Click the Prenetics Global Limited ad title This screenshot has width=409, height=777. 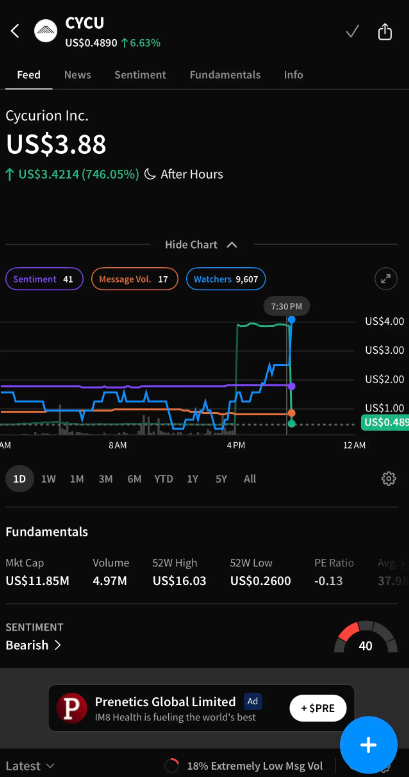point(165,702)
